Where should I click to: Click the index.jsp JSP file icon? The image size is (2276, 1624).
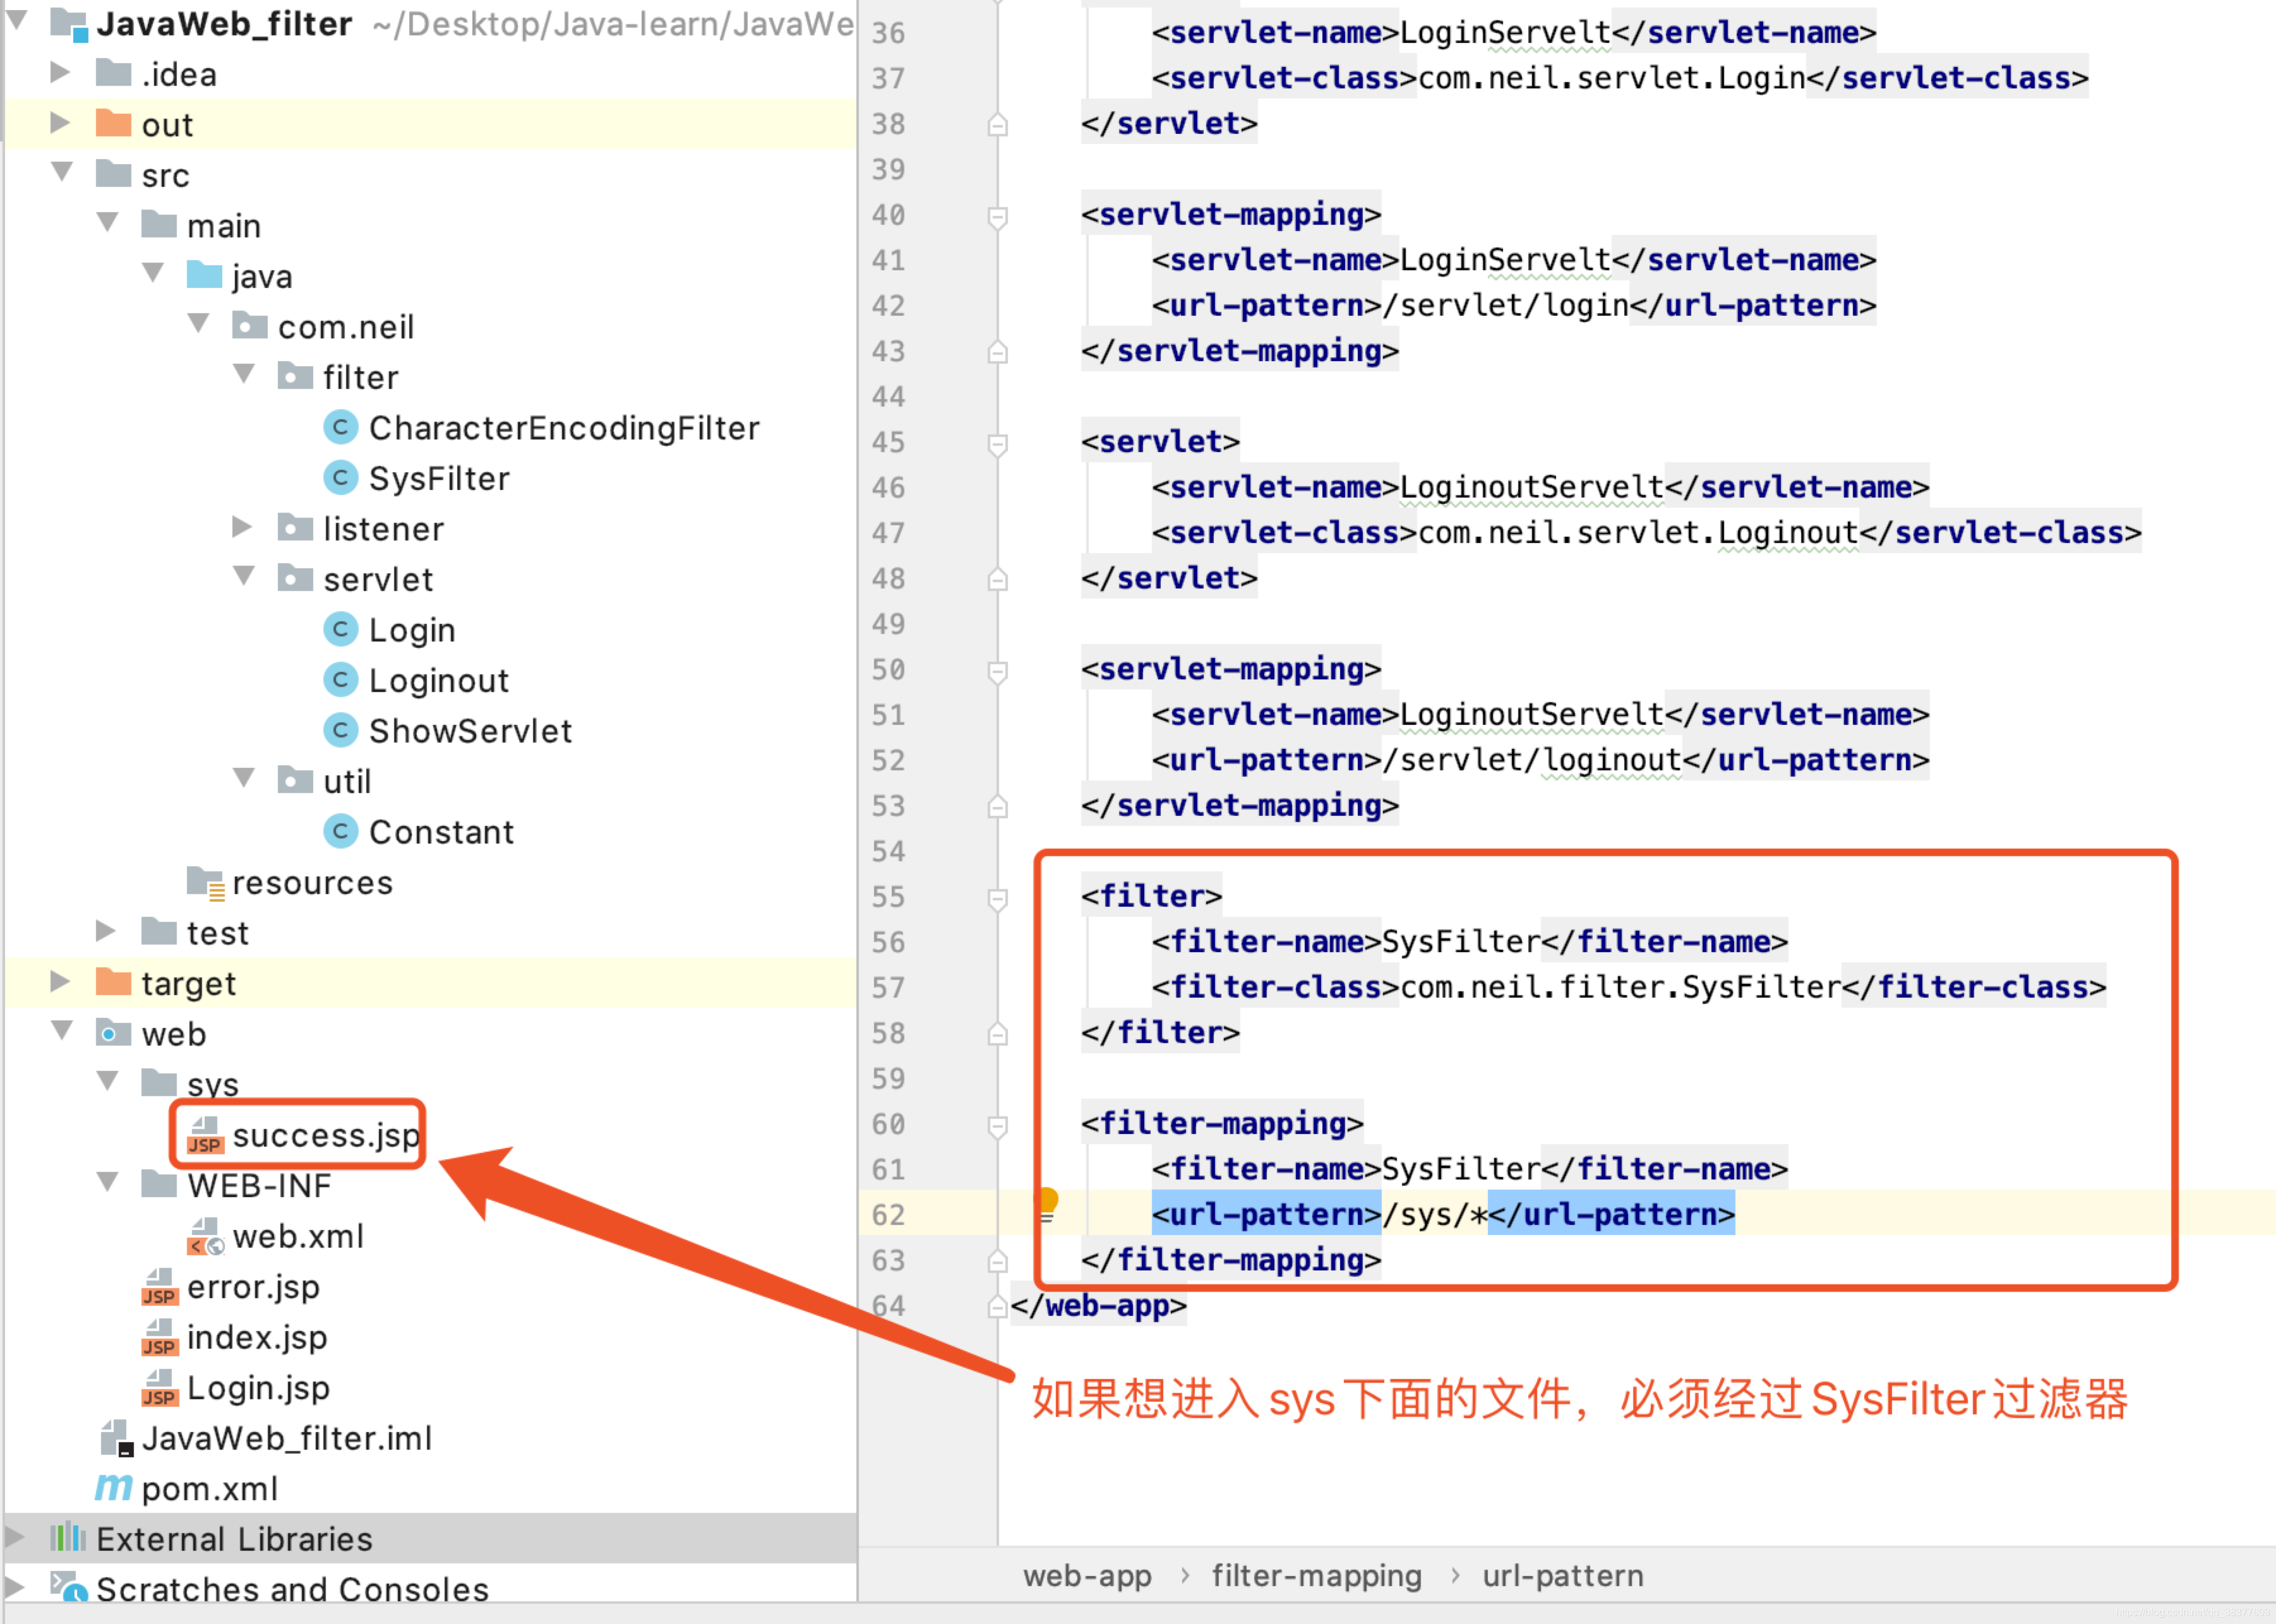click(160, 1337)
